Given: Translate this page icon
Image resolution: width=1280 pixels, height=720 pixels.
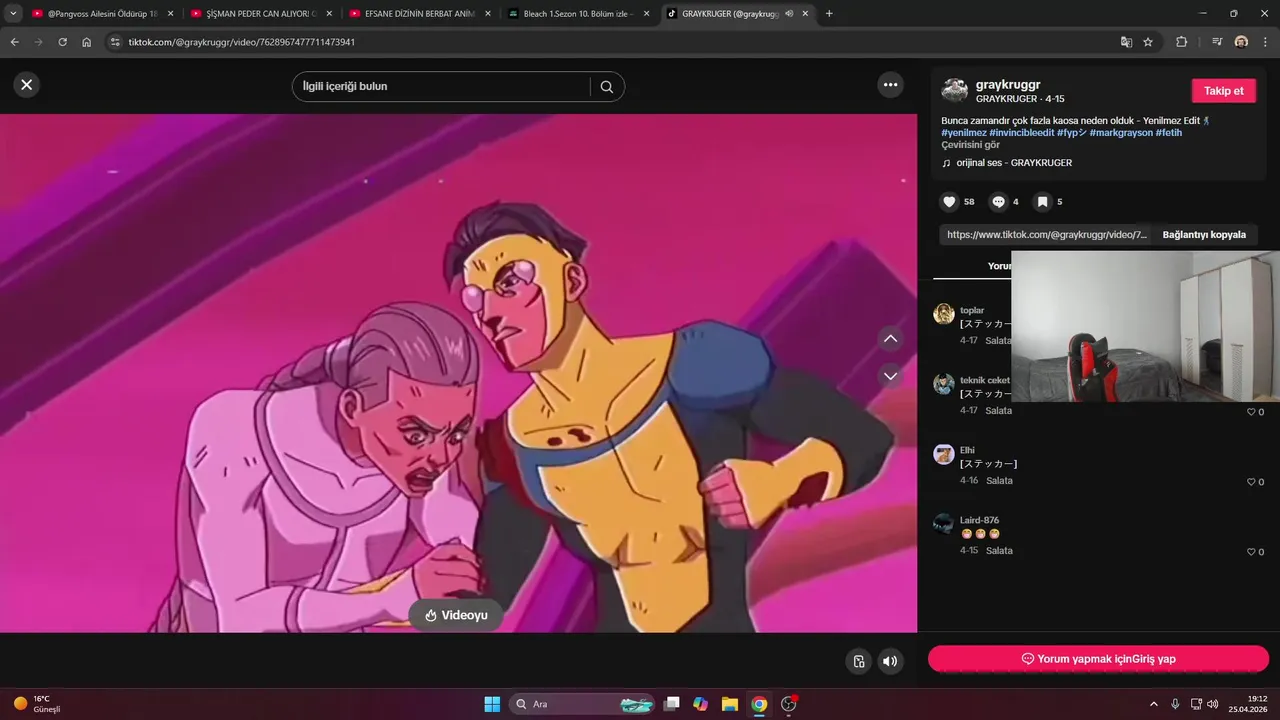Looking at the screenshot, I should pyautogui.click(x=1126, y=42).
